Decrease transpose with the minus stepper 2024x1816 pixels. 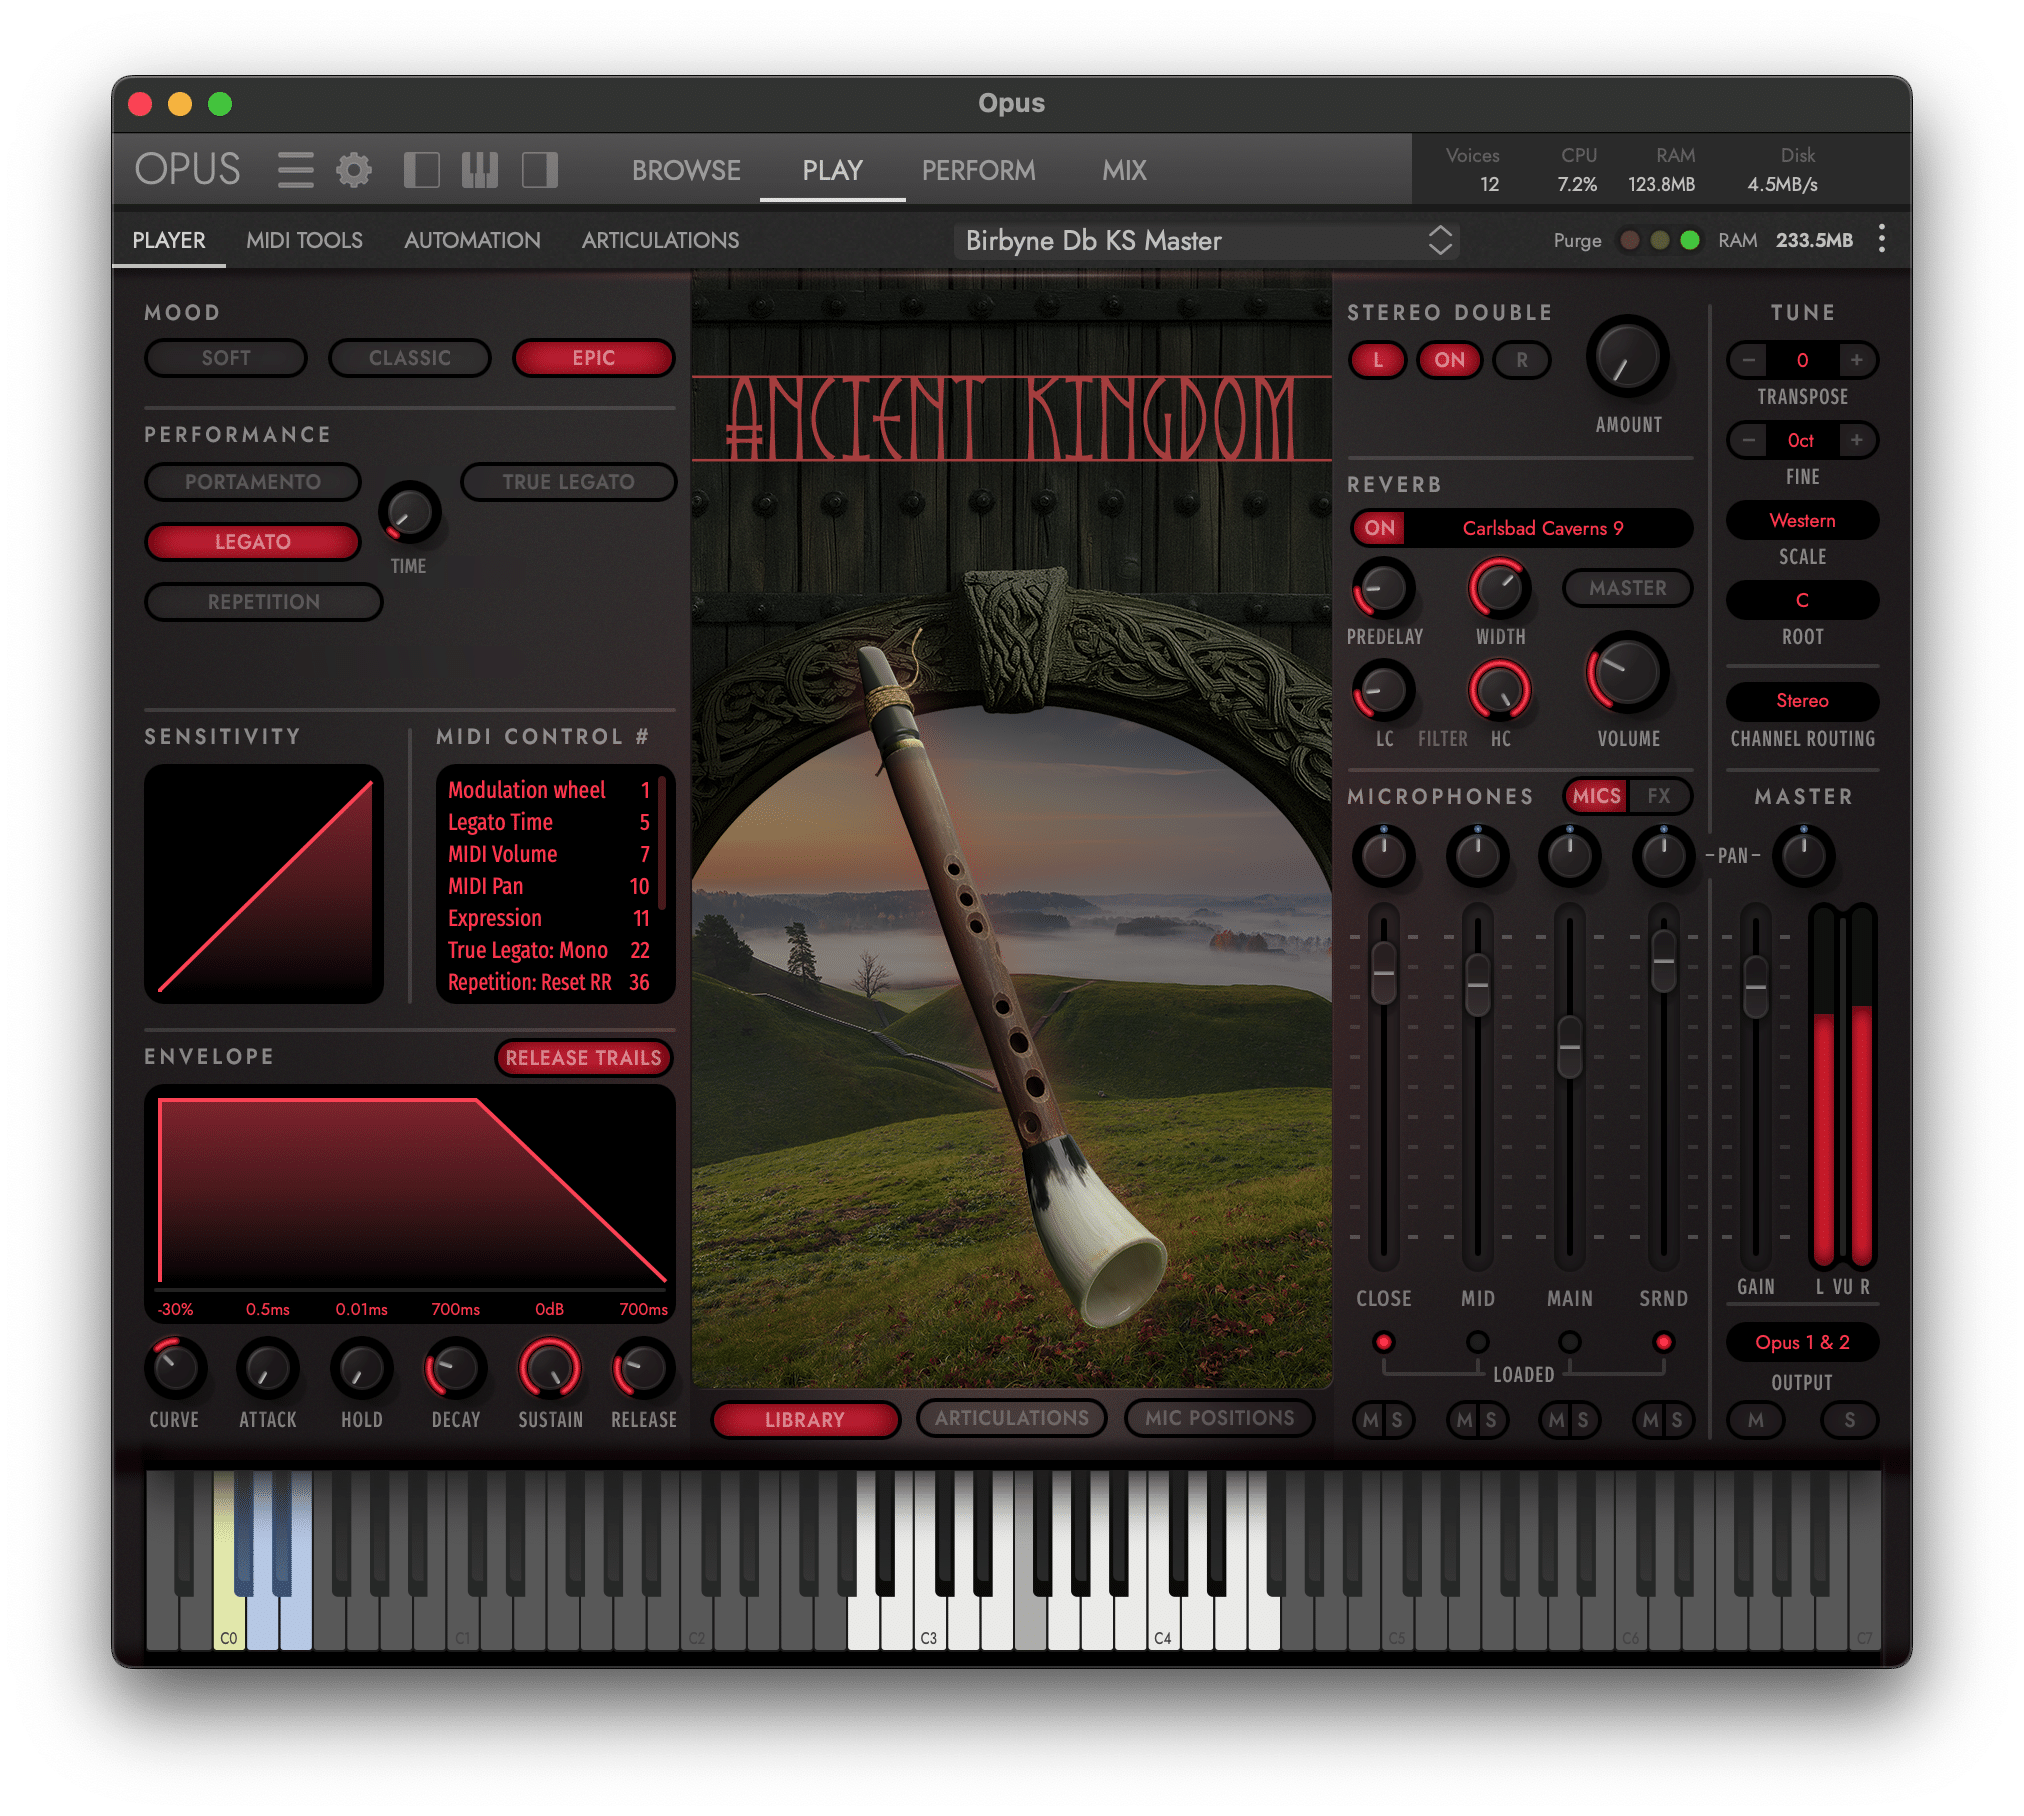tap(1748, 360)
